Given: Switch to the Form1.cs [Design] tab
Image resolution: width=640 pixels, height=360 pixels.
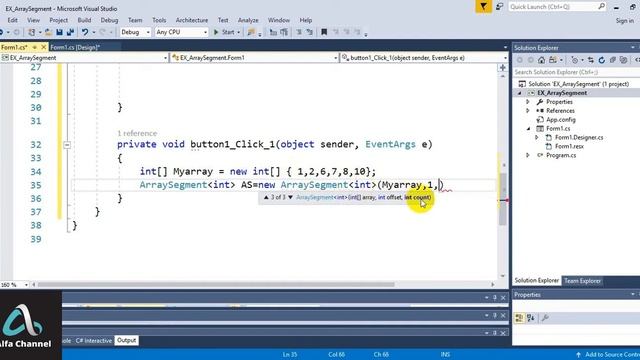Looking at the screenshot, I should tap(75, 47).
